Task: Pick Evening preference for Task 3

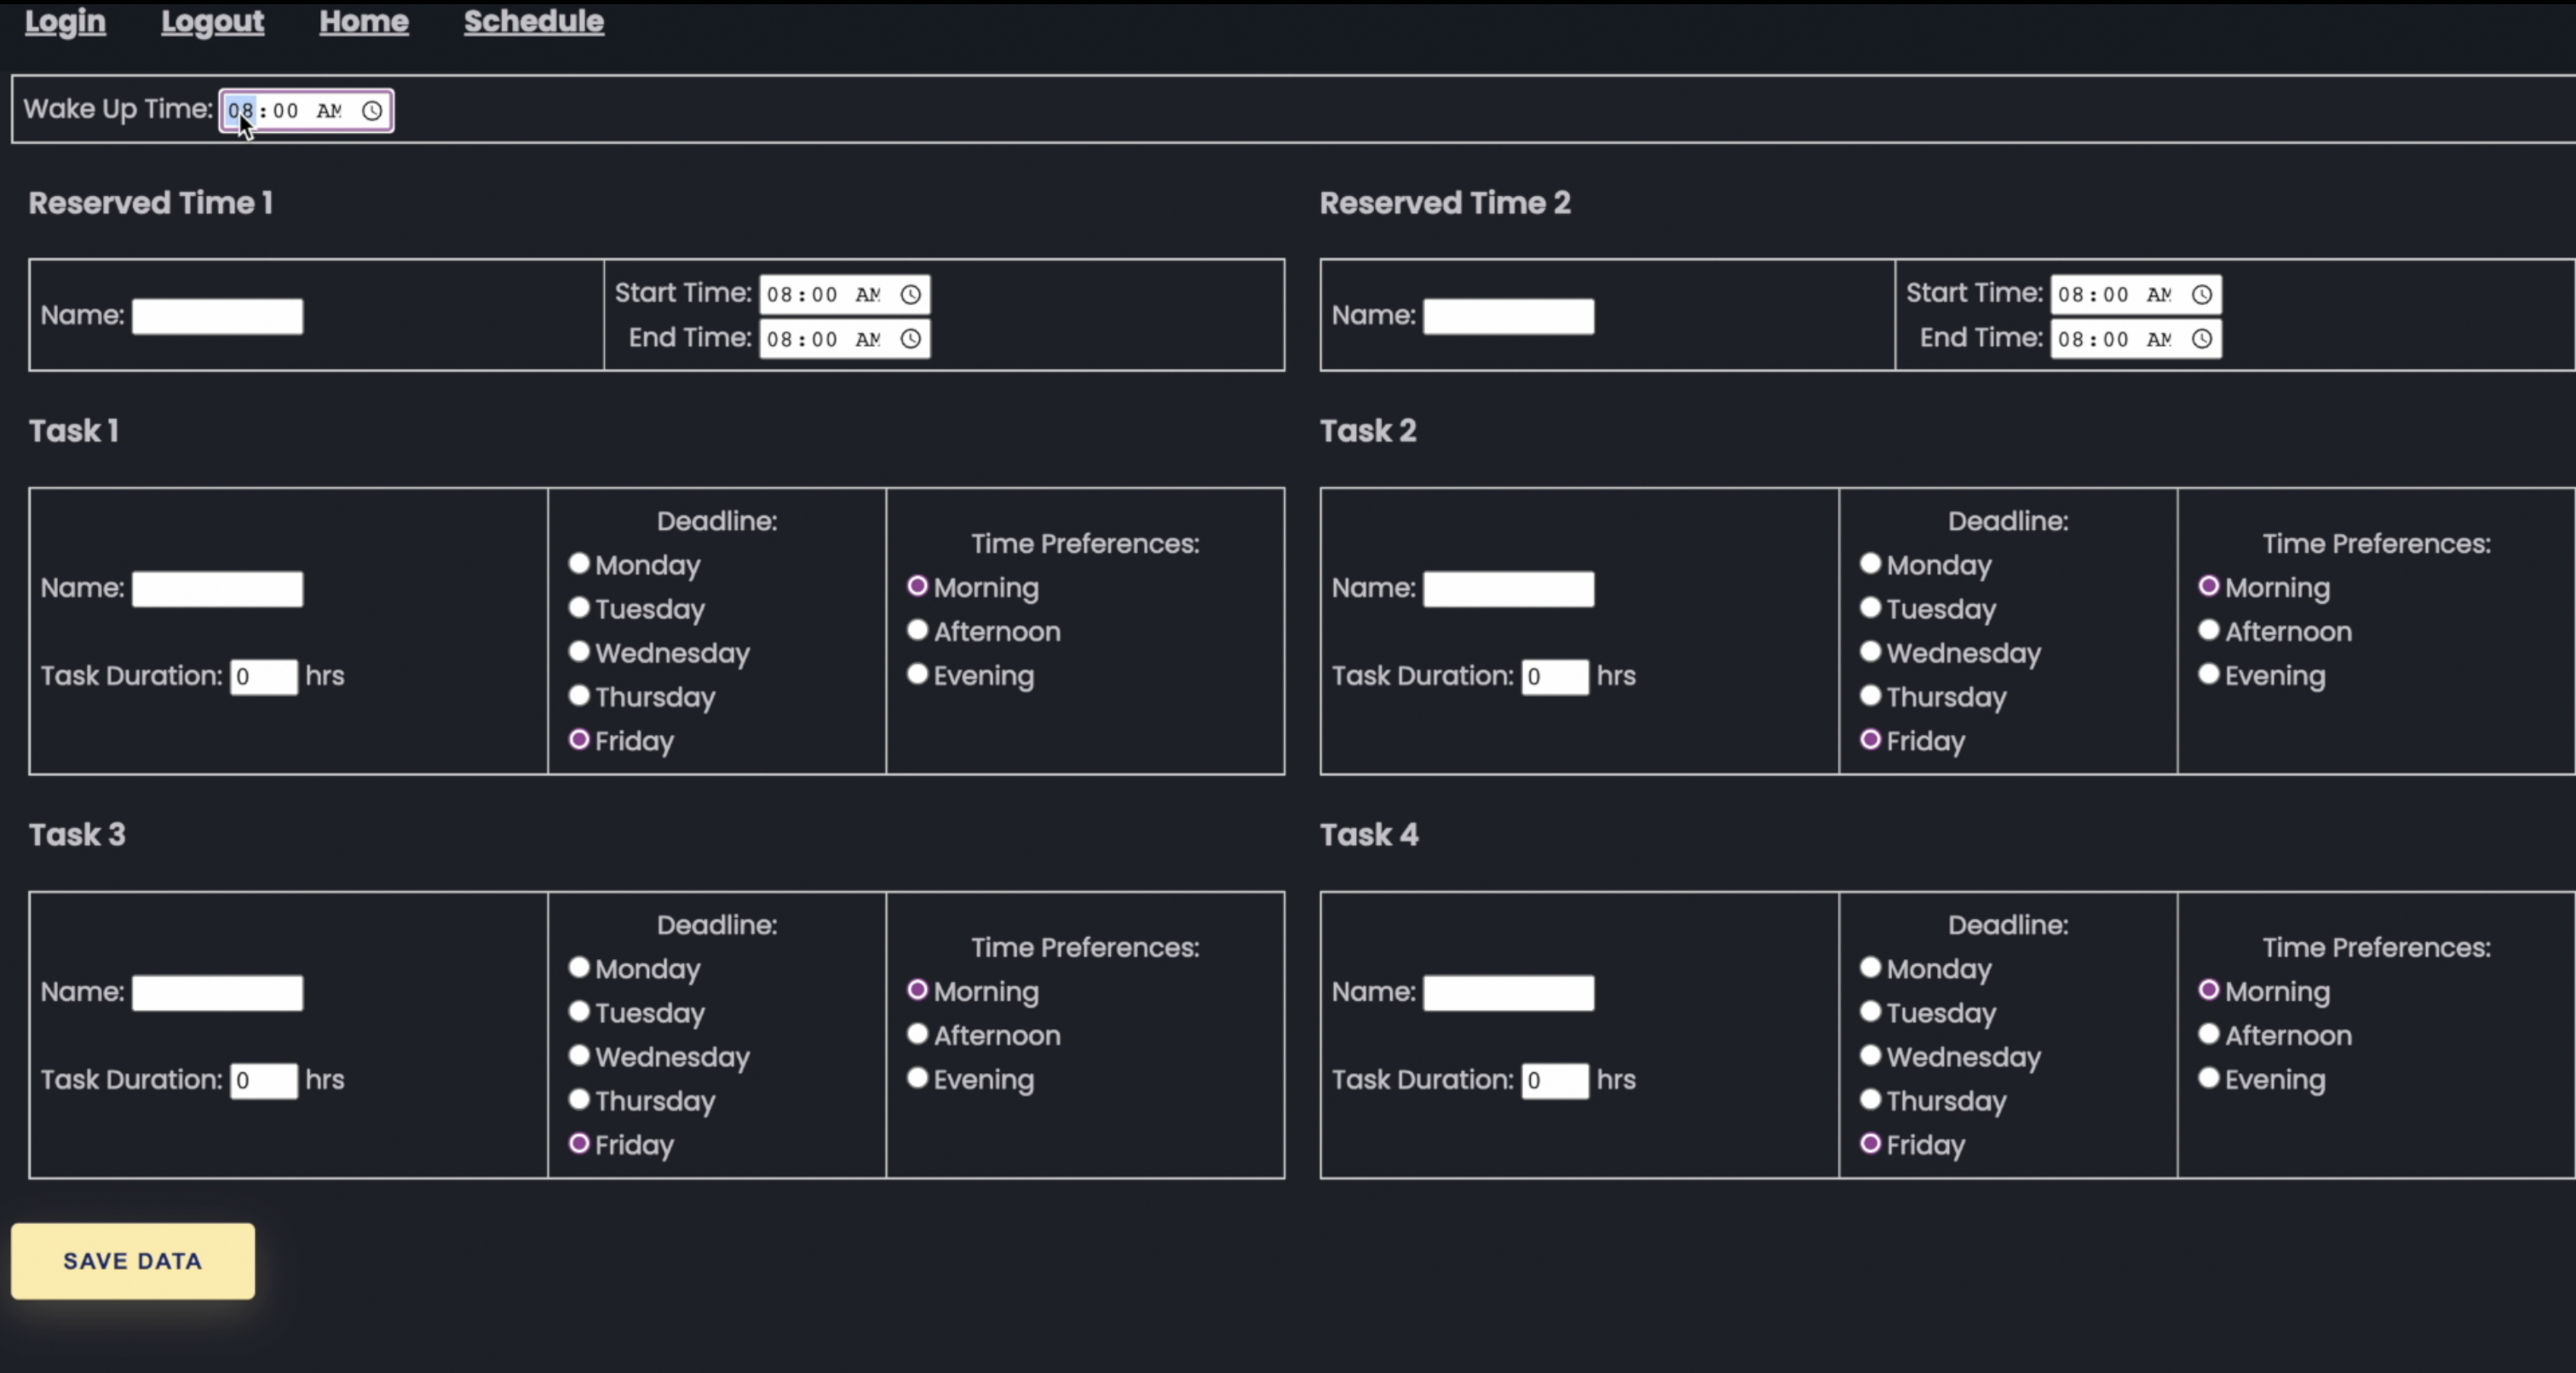Action: [x=918, y=1079]
